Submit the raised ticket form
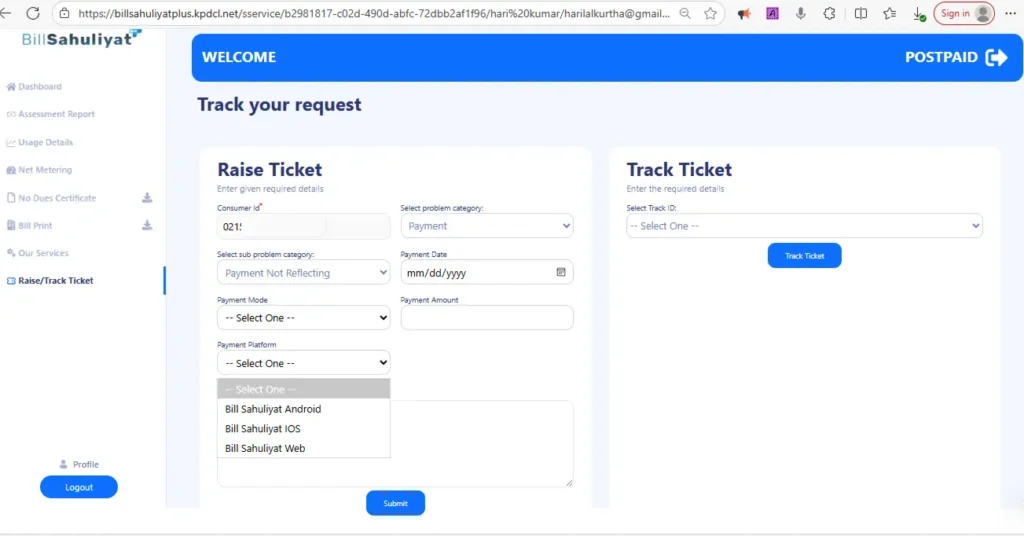Image resolution: width=1024 pixels, height=536 pixels. pos(395,503)
